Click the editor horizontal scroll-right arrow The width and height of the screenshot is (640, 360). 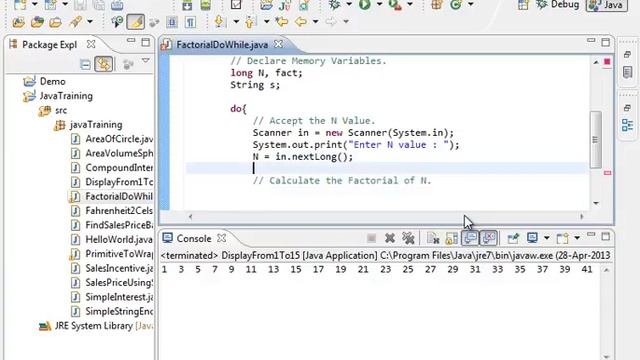[582, 217]
